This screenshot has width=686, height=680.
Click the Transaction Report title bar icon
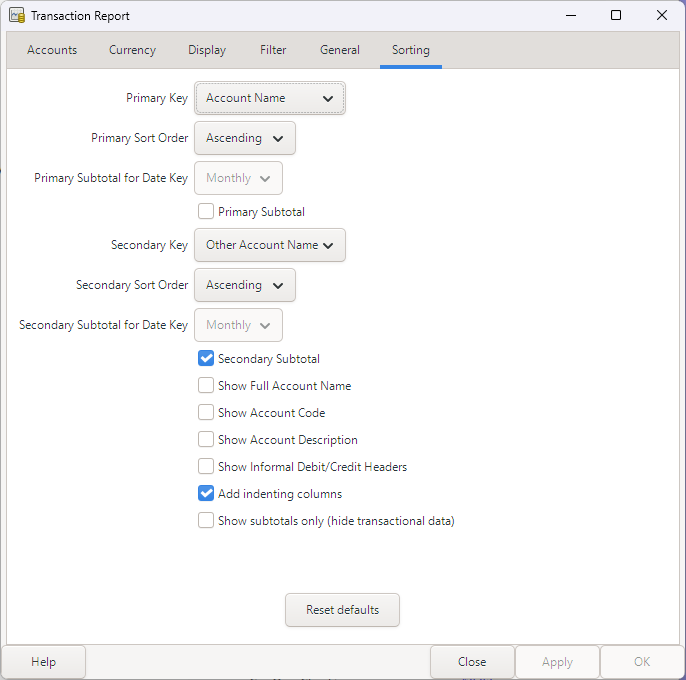(x=17, y=16)
